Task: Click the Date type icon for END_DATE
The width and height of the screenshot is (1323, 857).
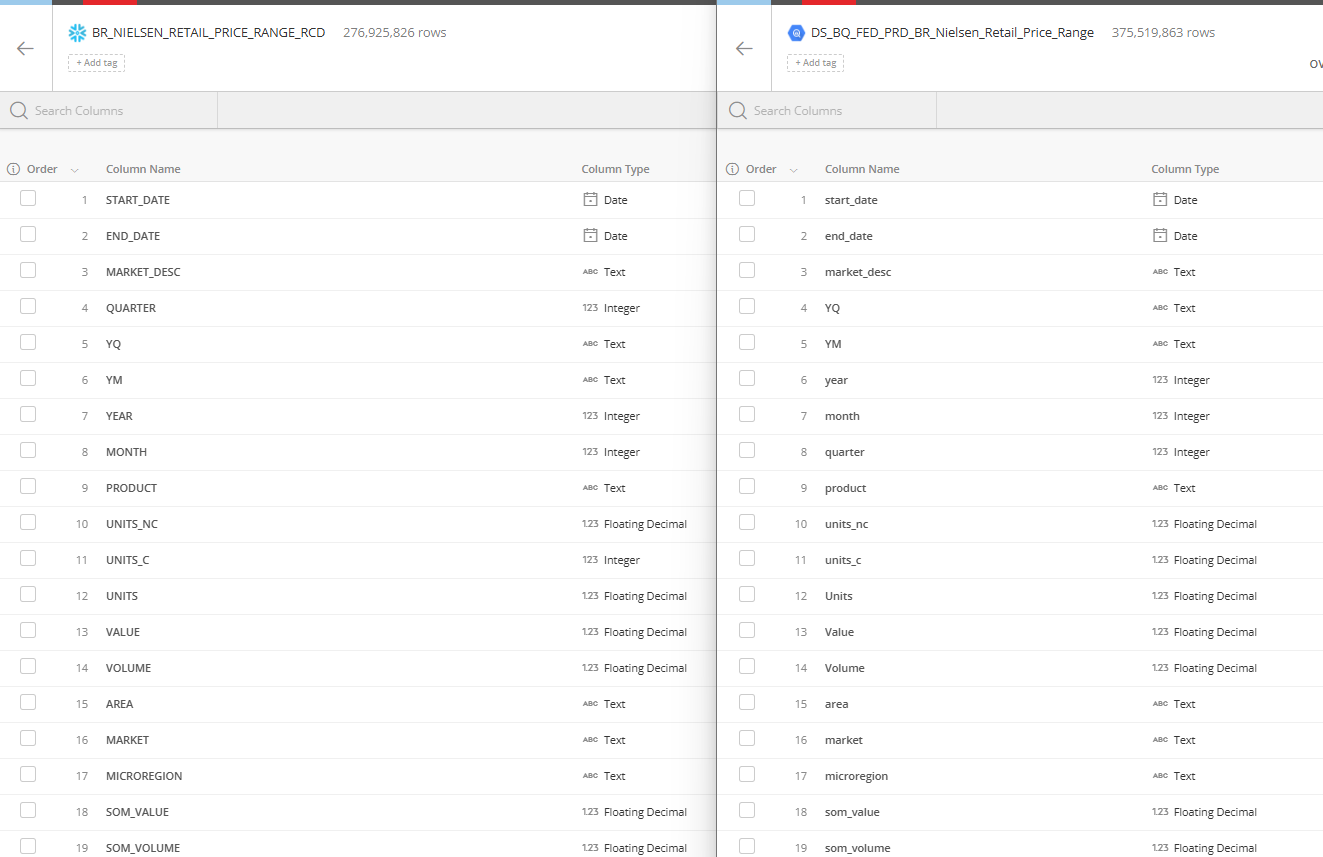Action: pos(590,236)
